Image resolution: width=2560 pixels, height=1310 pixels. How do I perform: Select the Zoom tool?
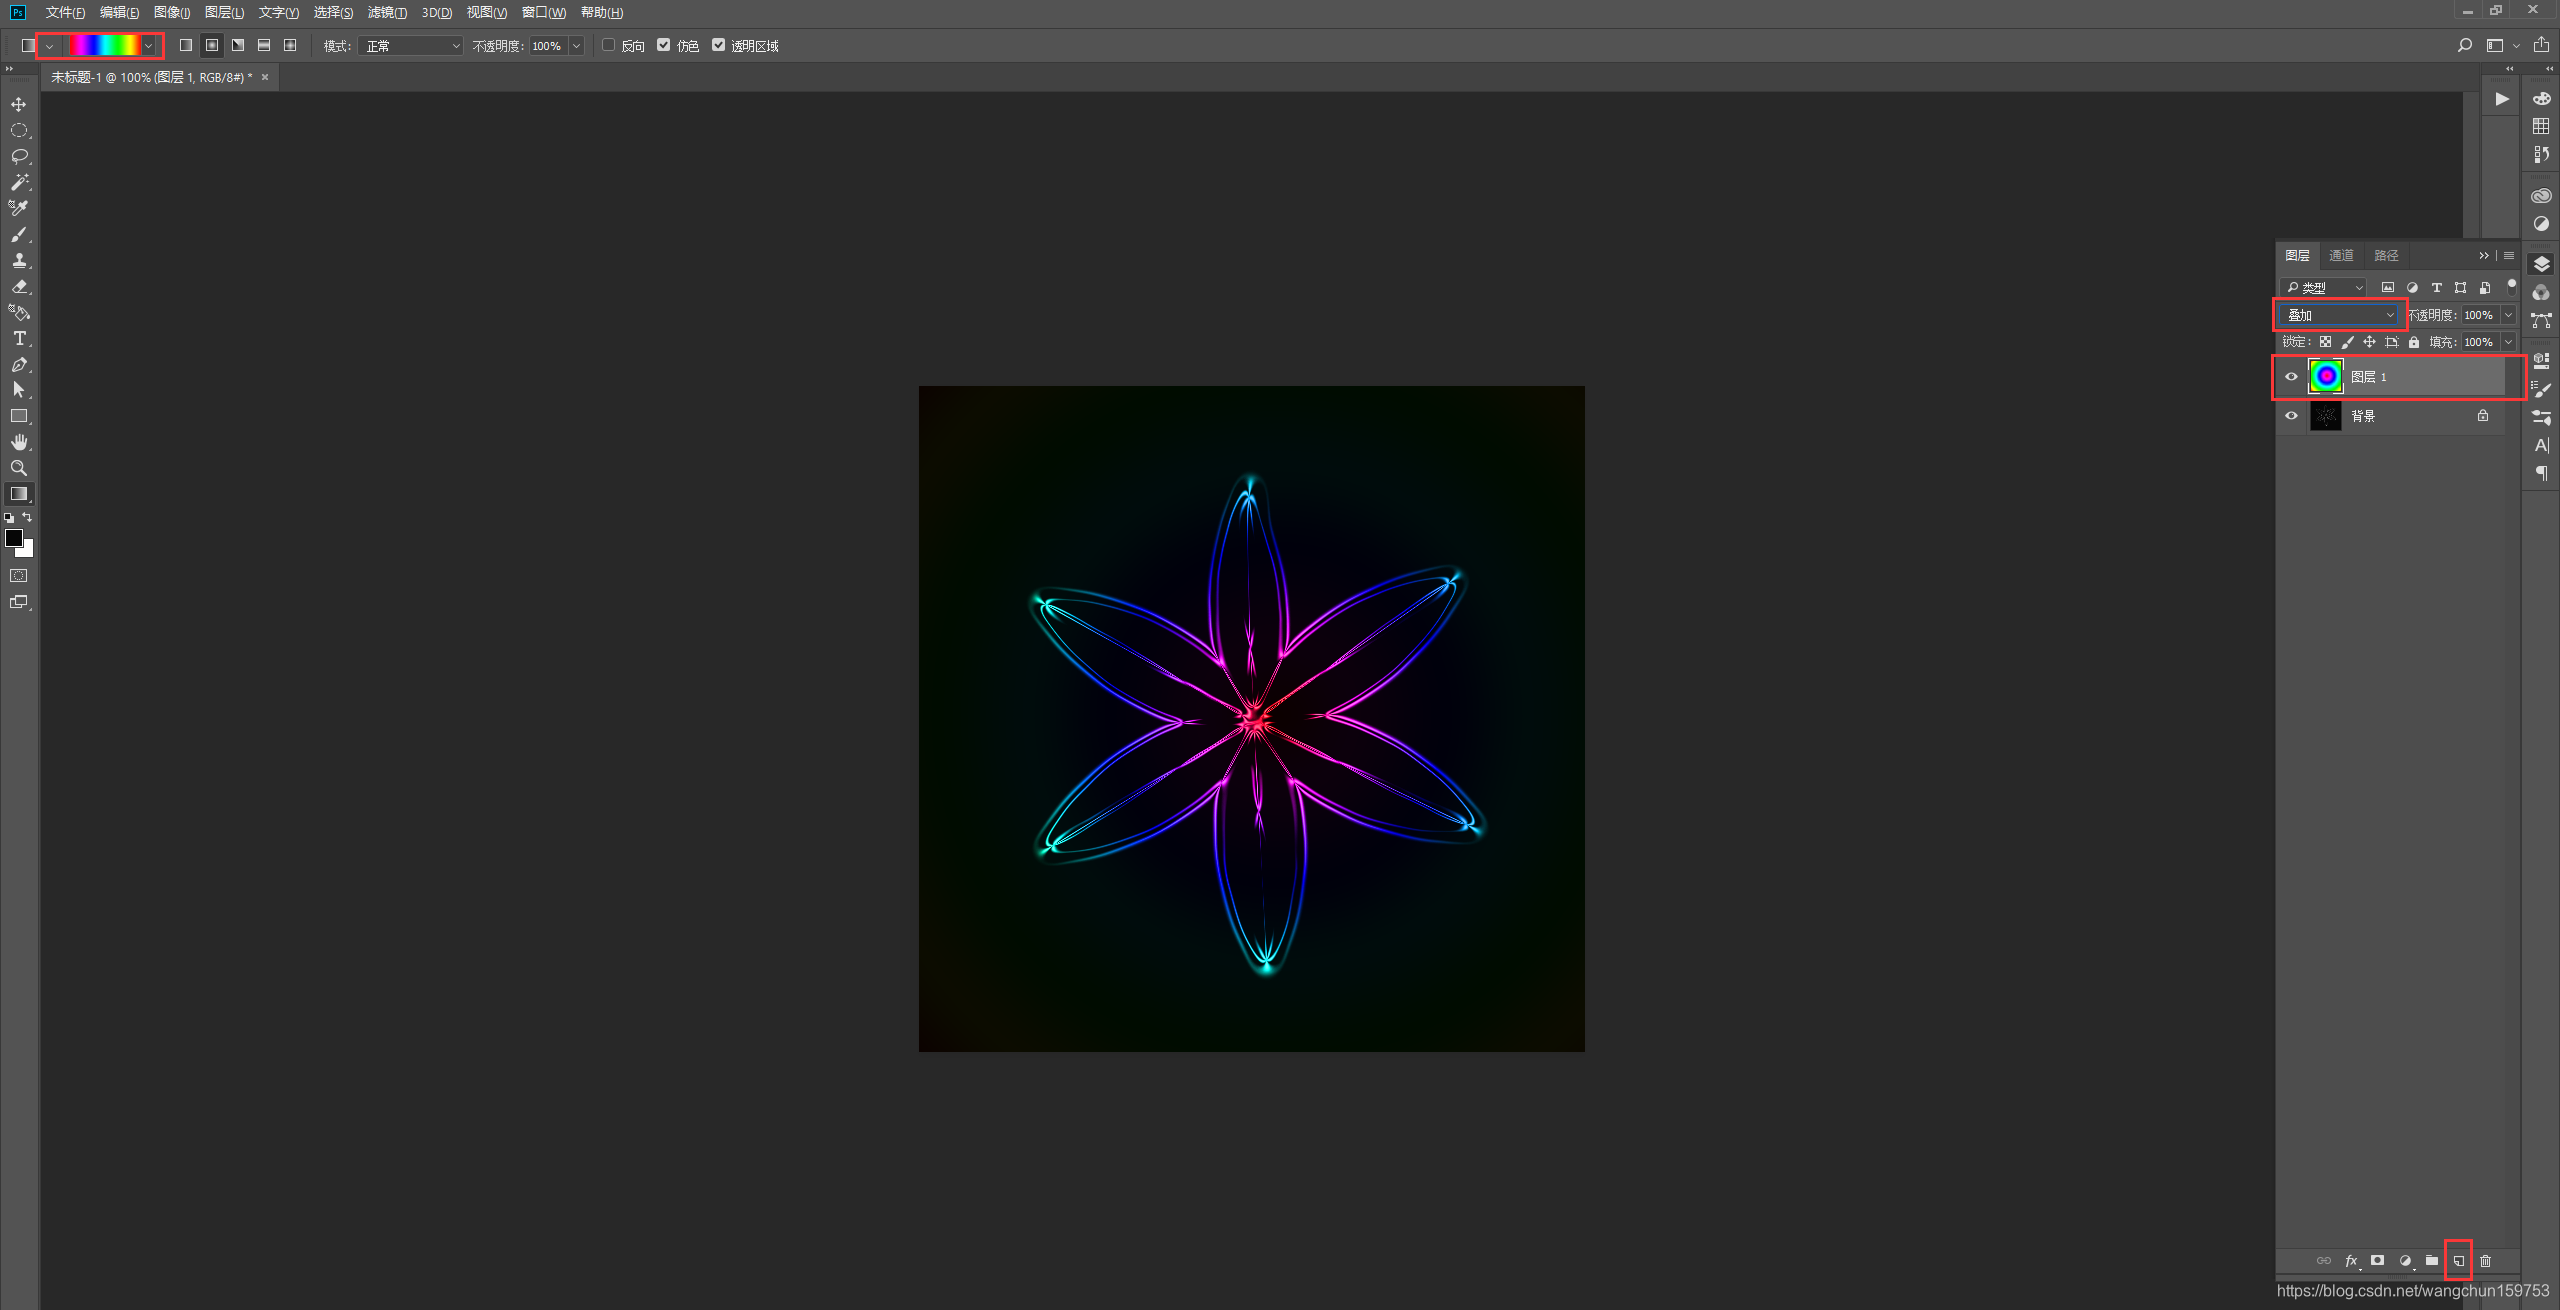(x=19, y=468)
